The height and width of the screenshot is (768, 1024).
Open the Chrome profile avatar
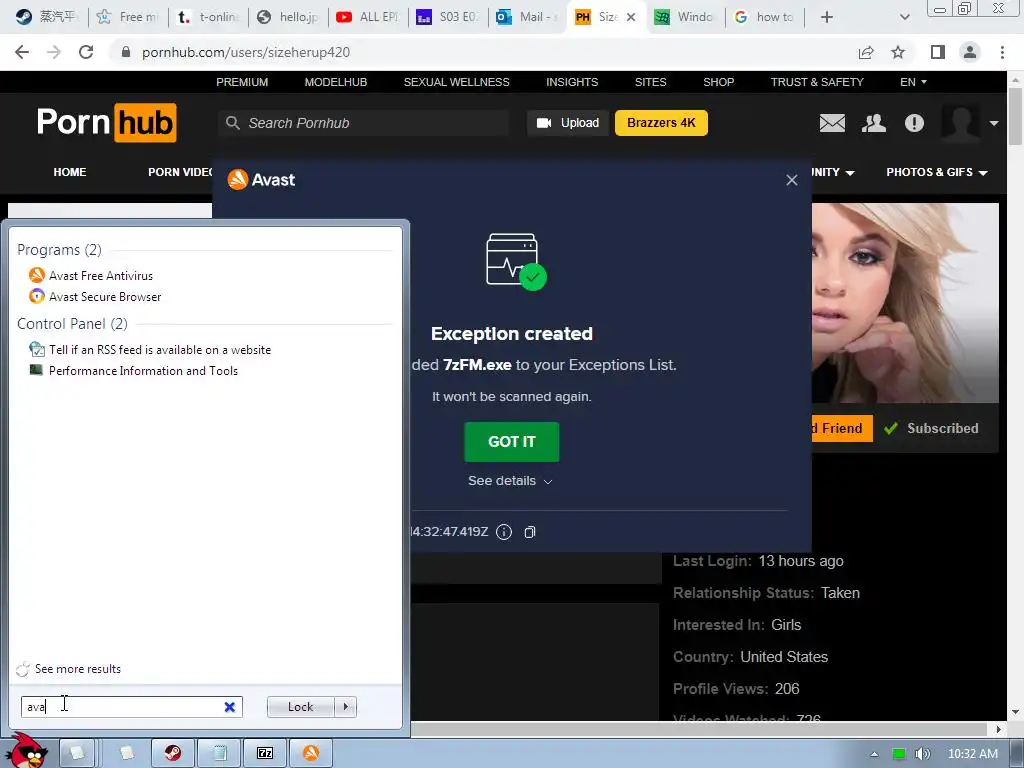click(970, 52)
